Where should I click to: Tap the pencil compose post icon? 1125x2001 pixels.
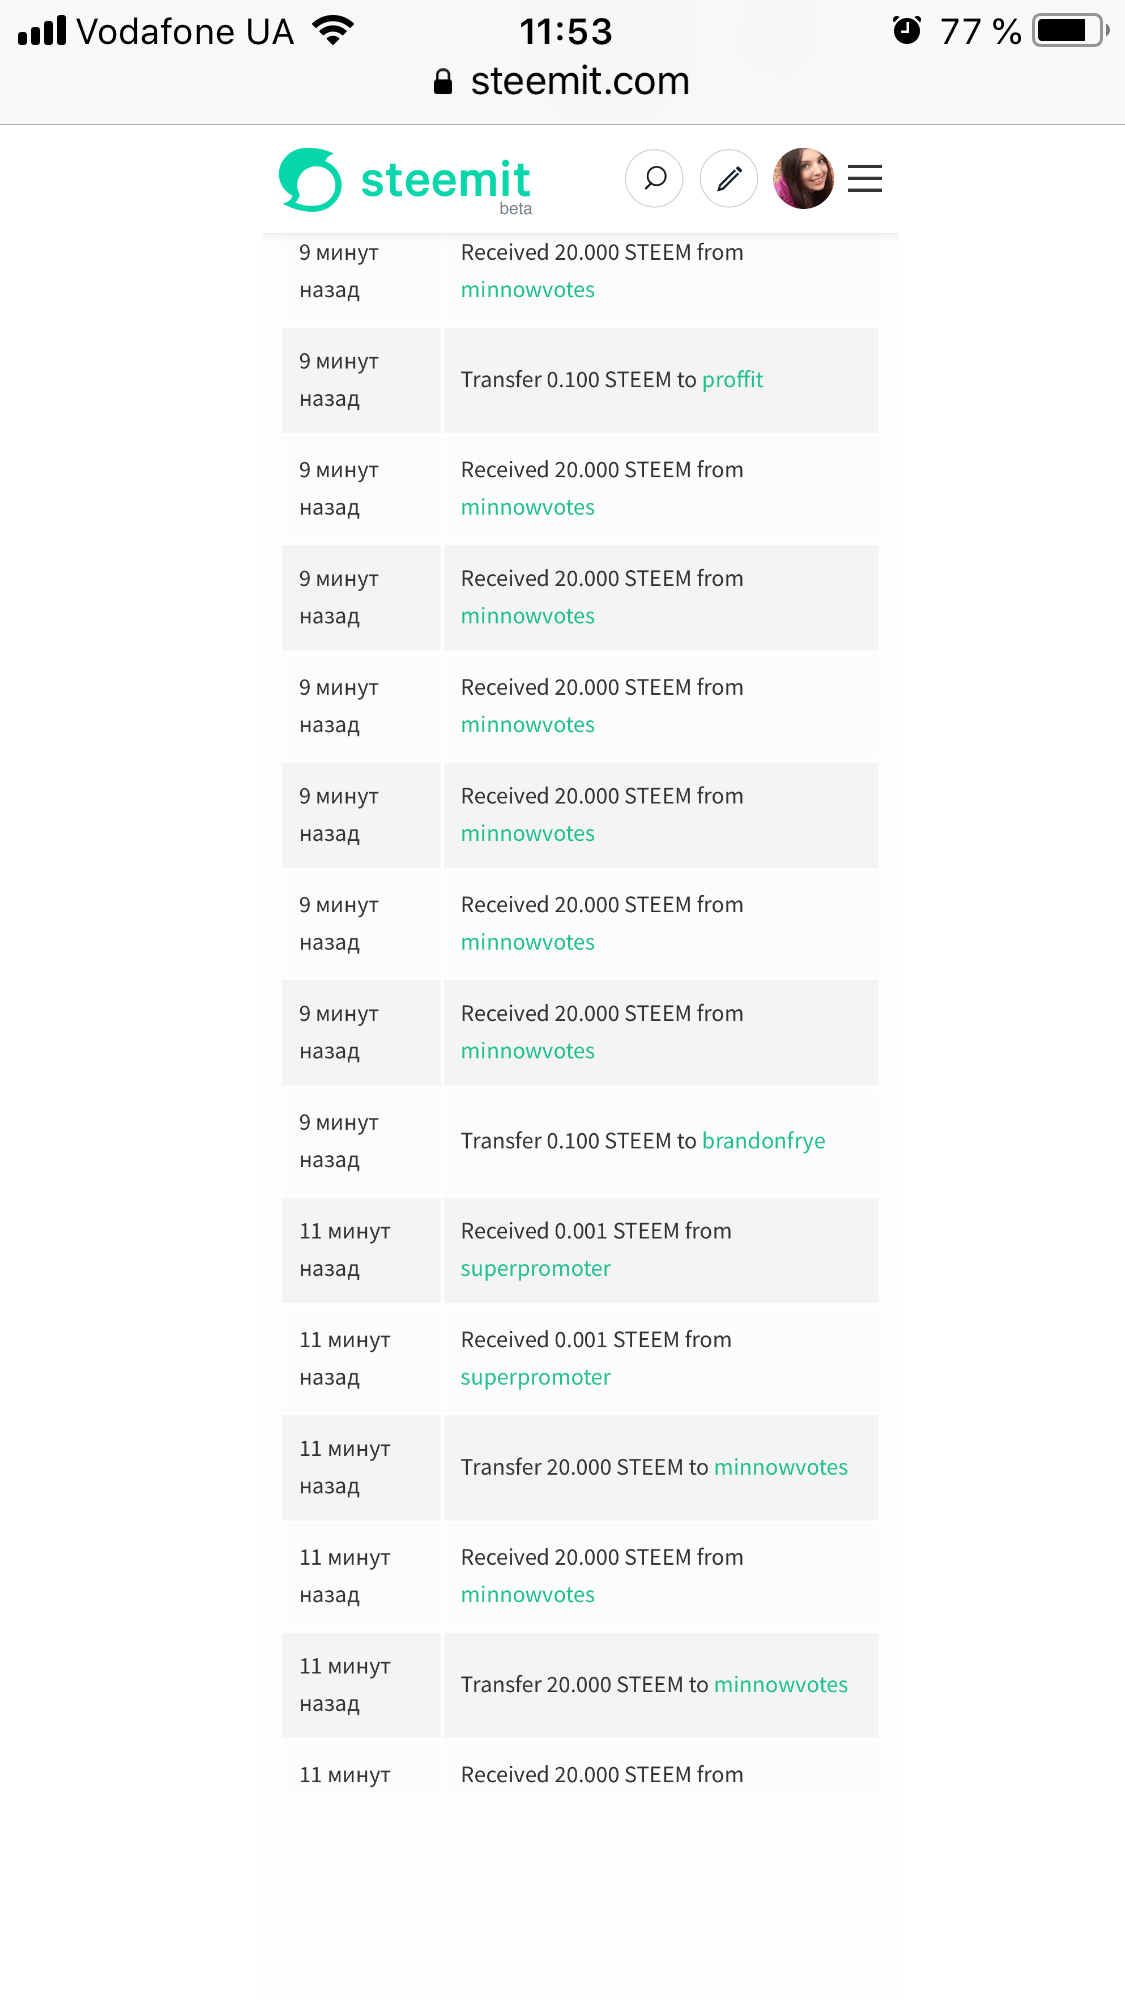729,179
